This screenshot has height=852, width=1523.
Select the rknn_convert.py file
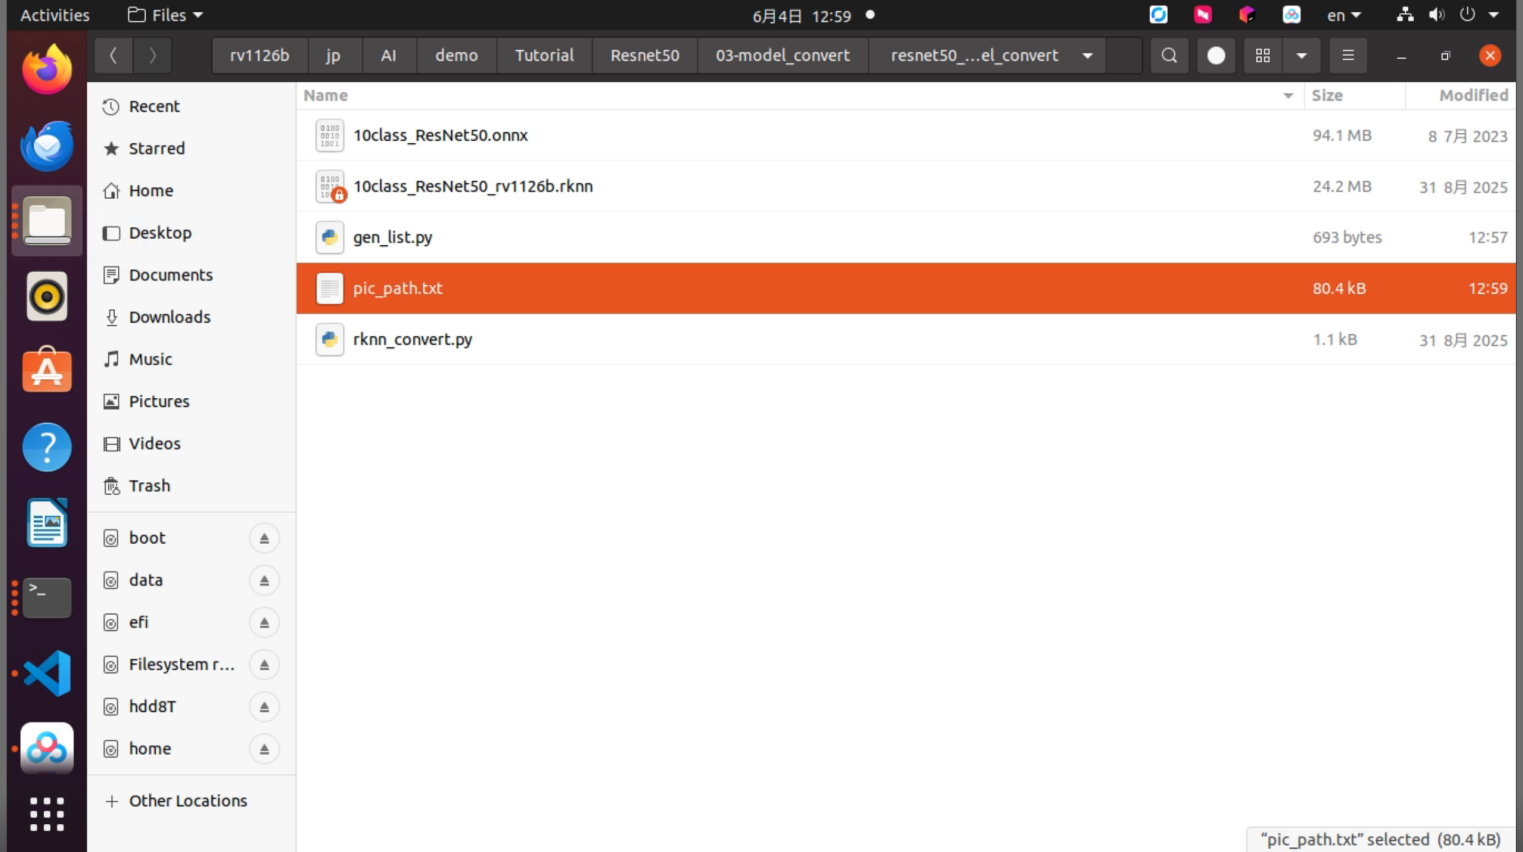click(906, 340)
